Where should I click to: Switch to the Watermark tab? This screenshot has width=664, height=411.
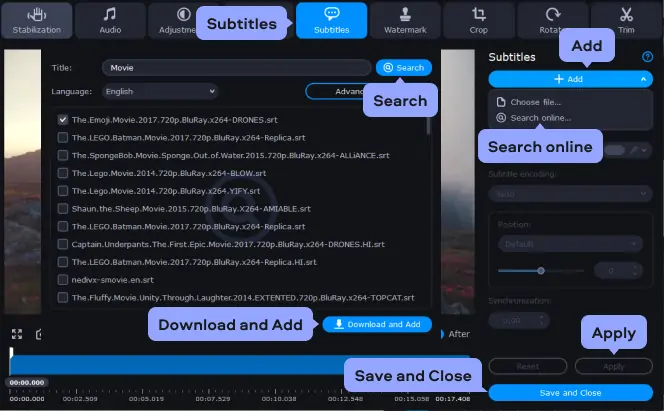click(x=405, y=21)
